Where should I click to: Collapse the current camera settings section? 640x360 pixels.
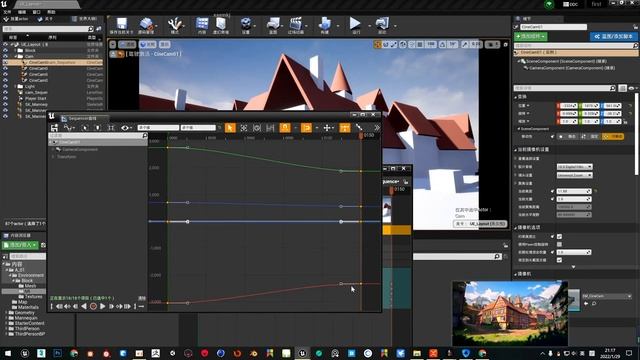(x=516, y=149)
